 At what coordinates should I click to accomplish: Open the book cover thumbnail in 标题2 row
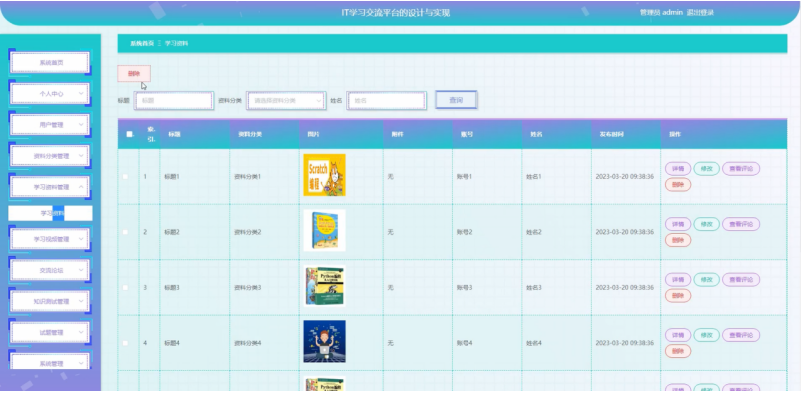(x=324, y=230)
